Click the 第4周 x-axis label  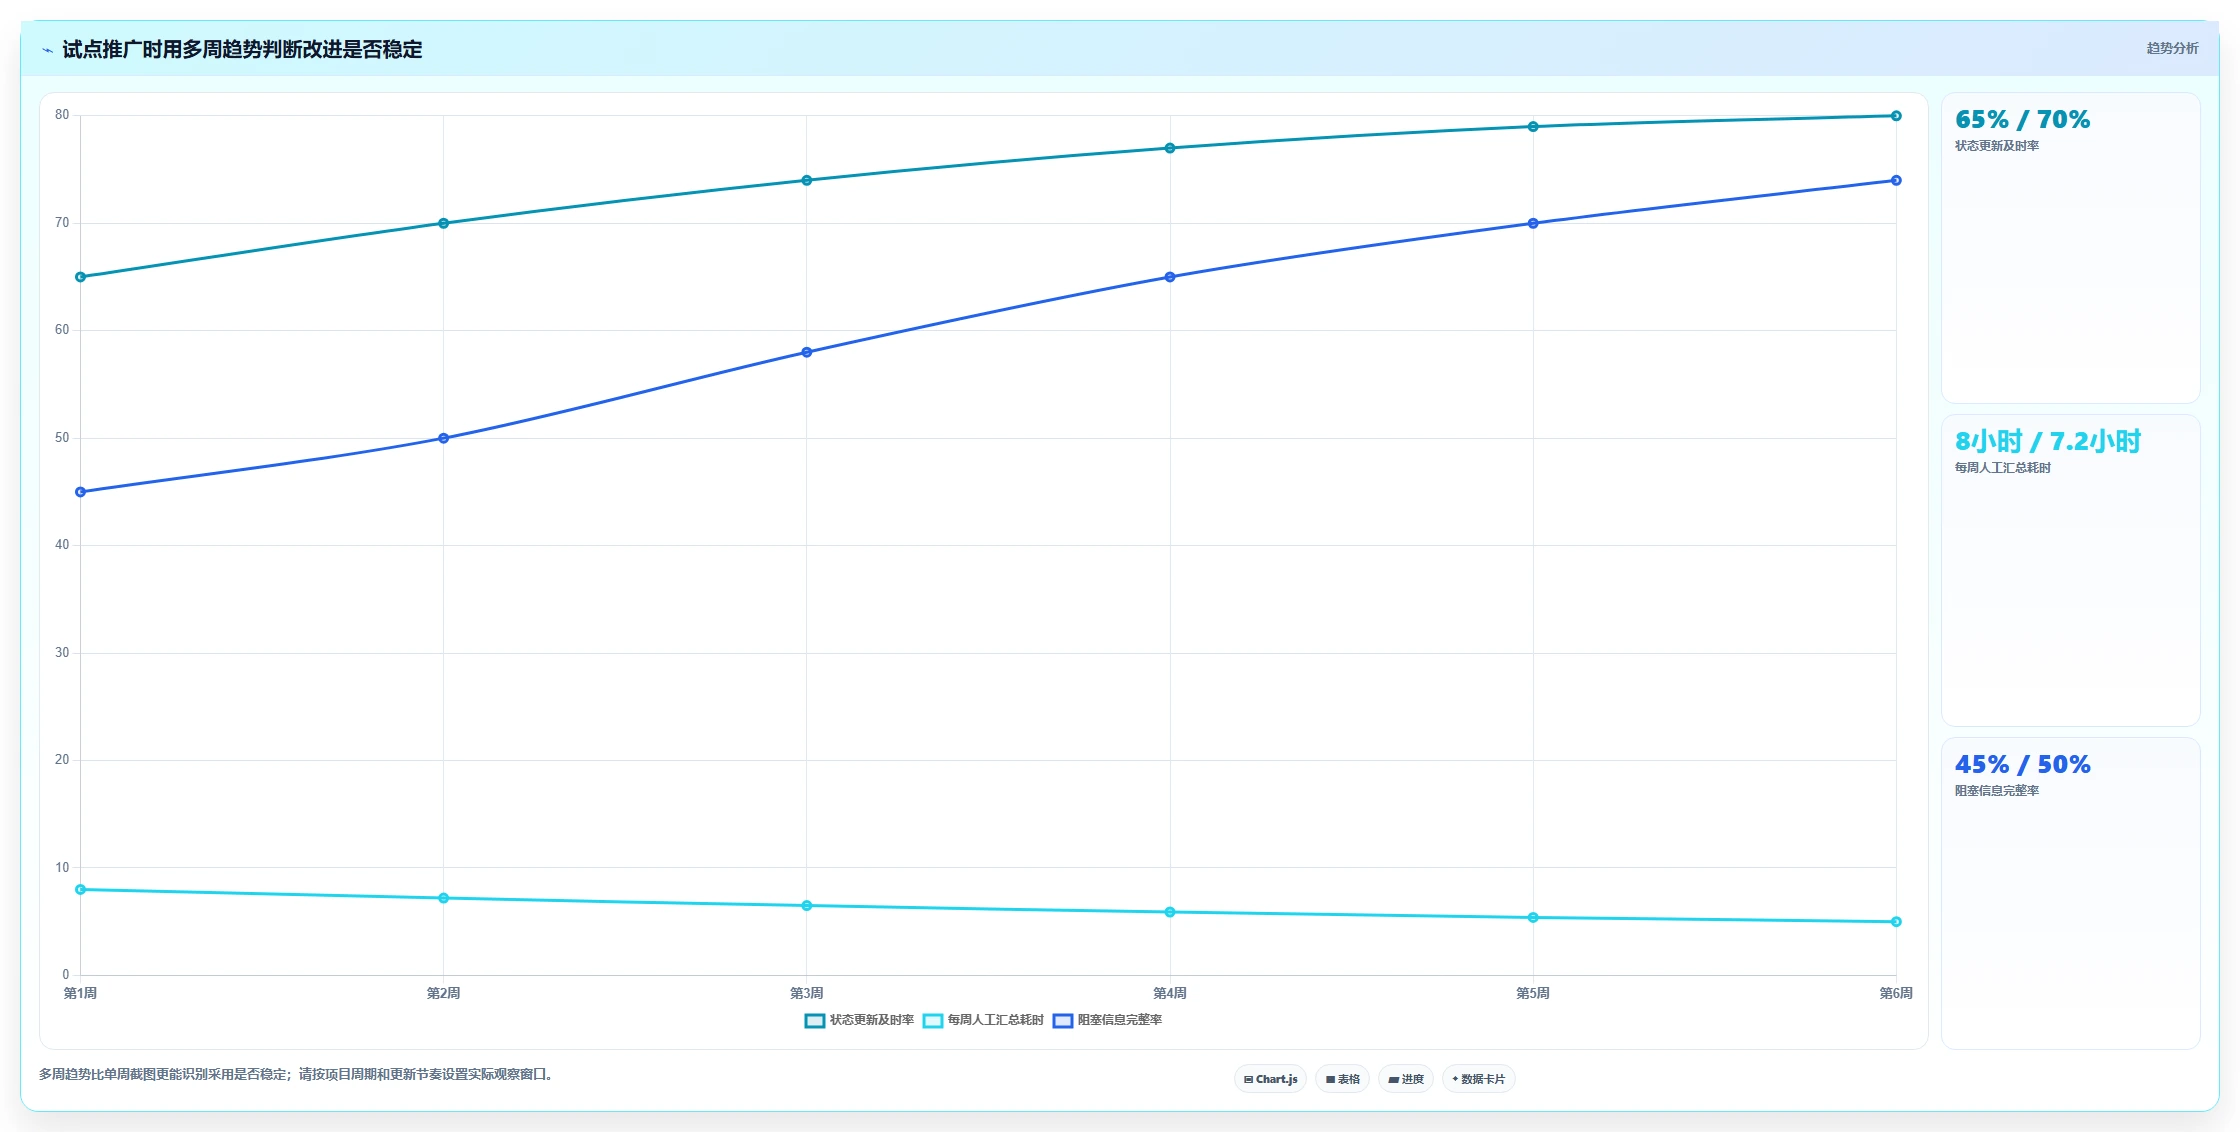click(x=1170, y=993)
